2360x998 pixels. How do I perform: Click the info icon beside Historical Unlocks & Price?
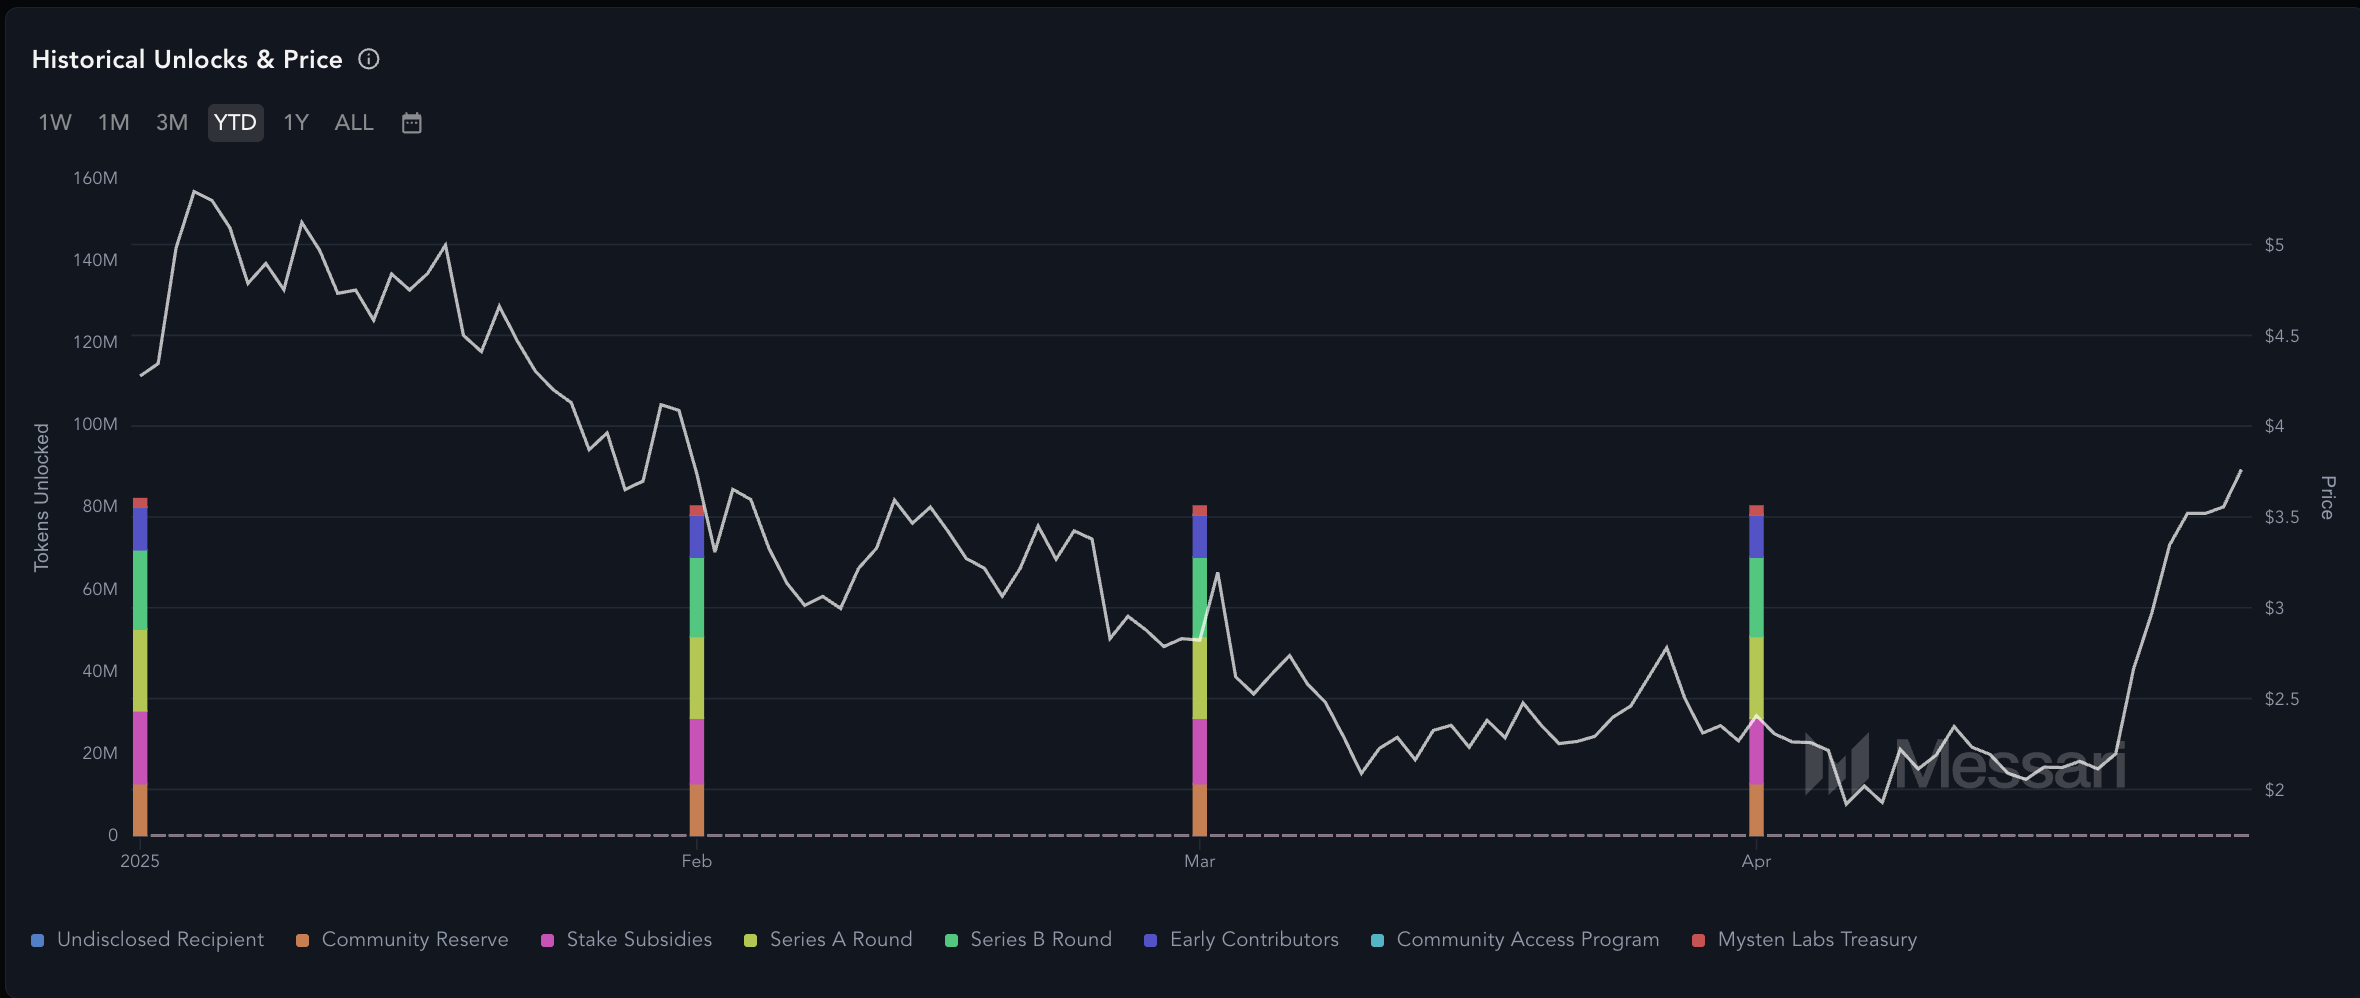(x=369, y=59)
